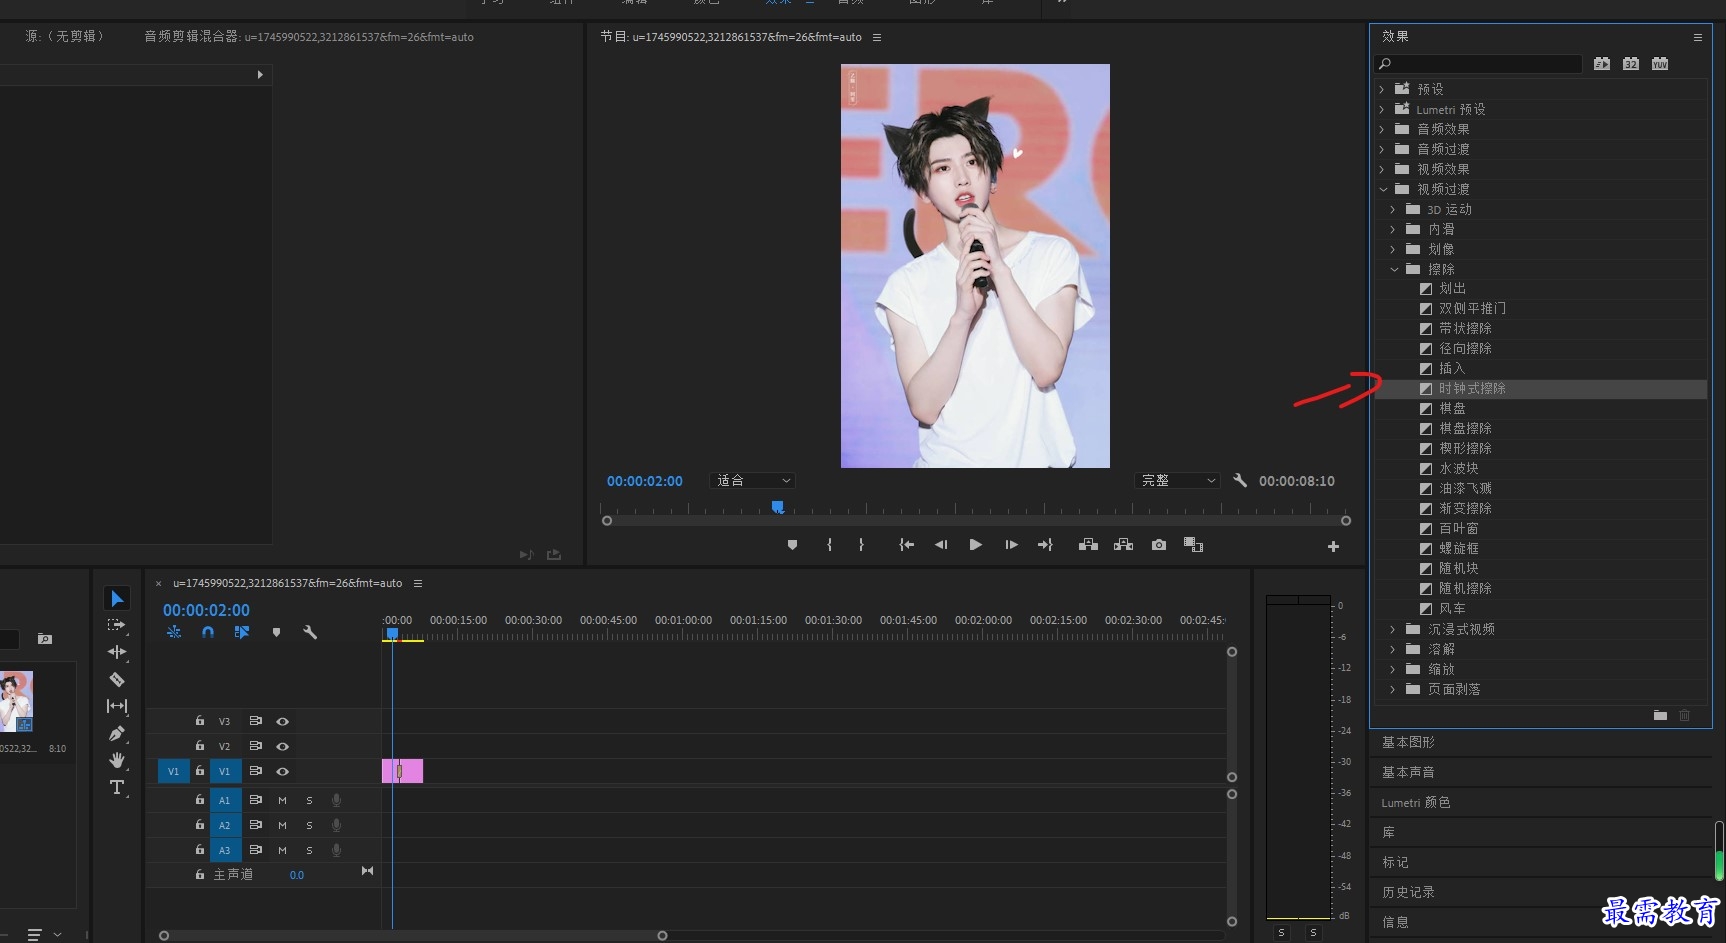Collapse the 擦除 folder
This screenshot has height=943, width=1726.
(x=1394, y=269)
